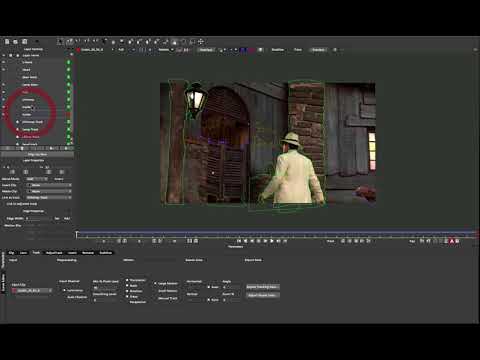Toggle the Shear motion checkbox
This screenshot has width=480, height=360.
tap(127, 296)
